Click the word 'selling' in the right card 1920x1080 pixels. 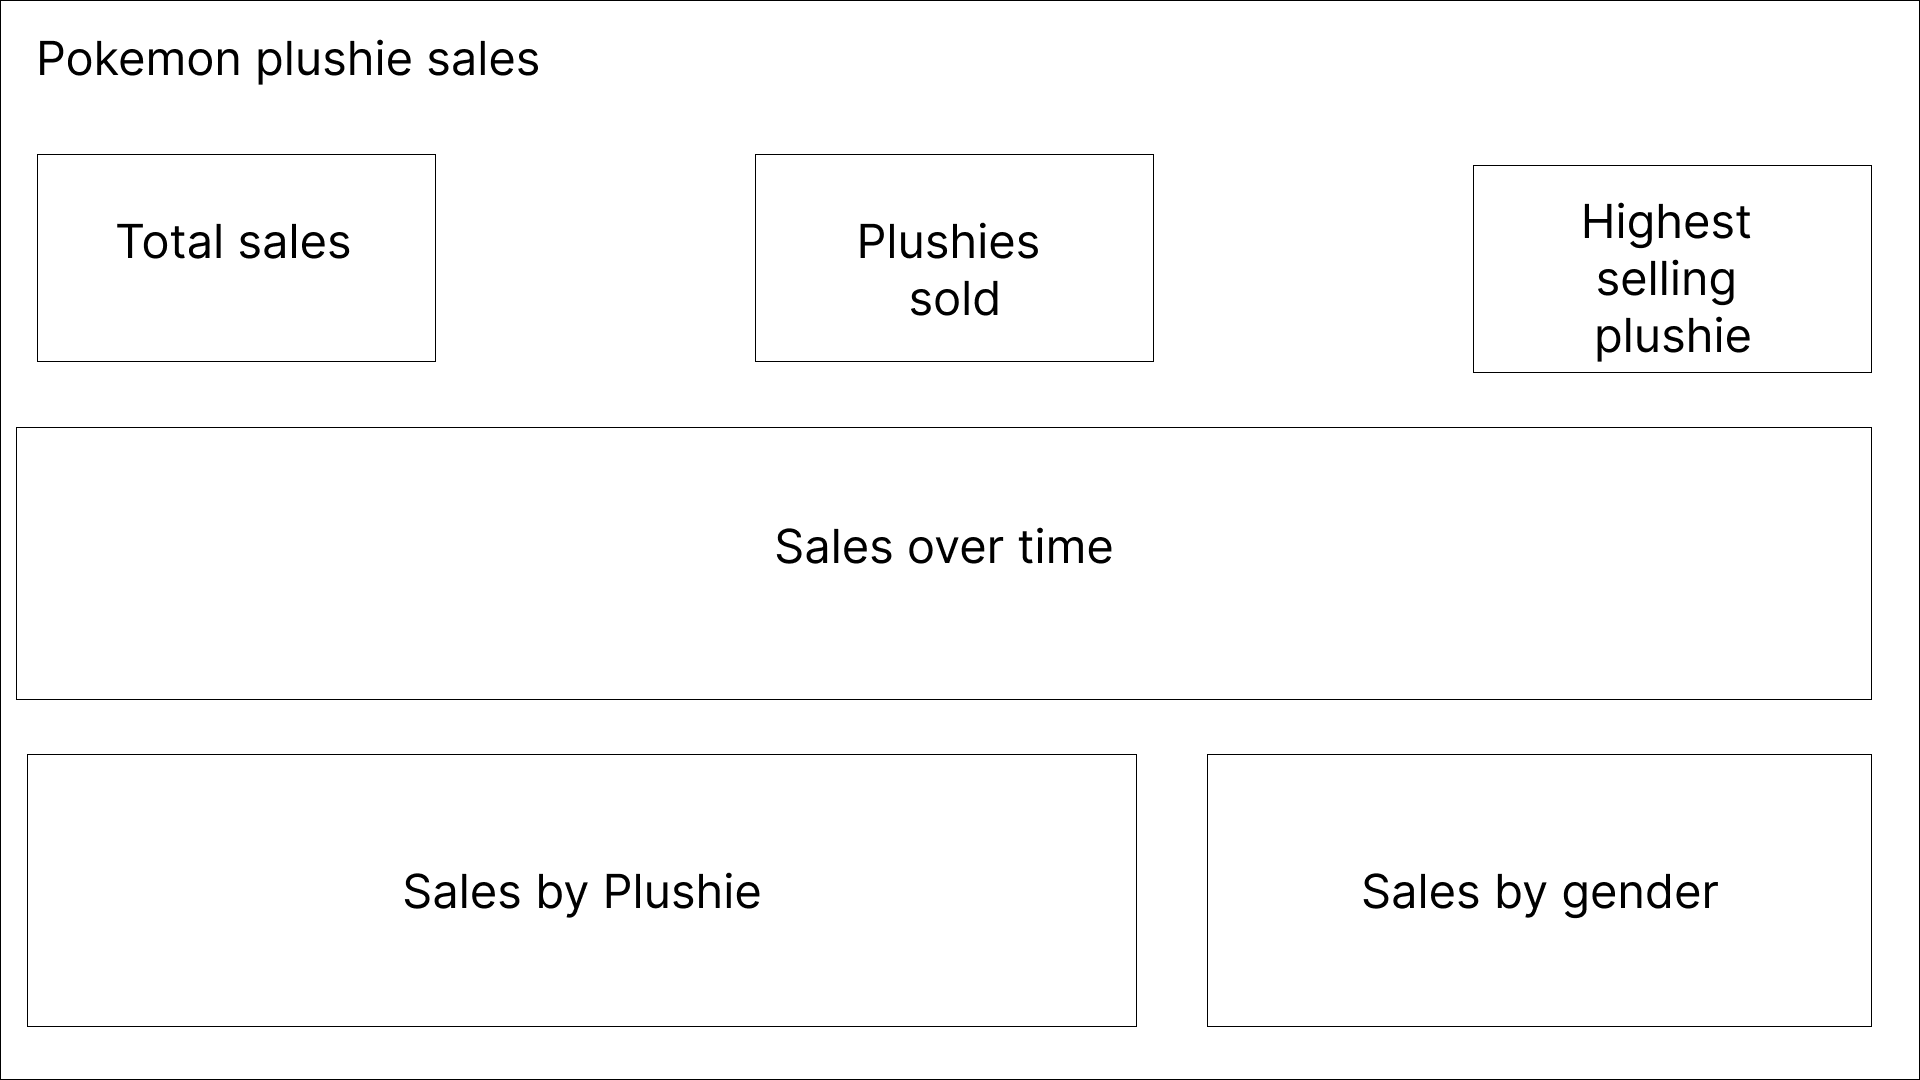[x=1666, y=279]
